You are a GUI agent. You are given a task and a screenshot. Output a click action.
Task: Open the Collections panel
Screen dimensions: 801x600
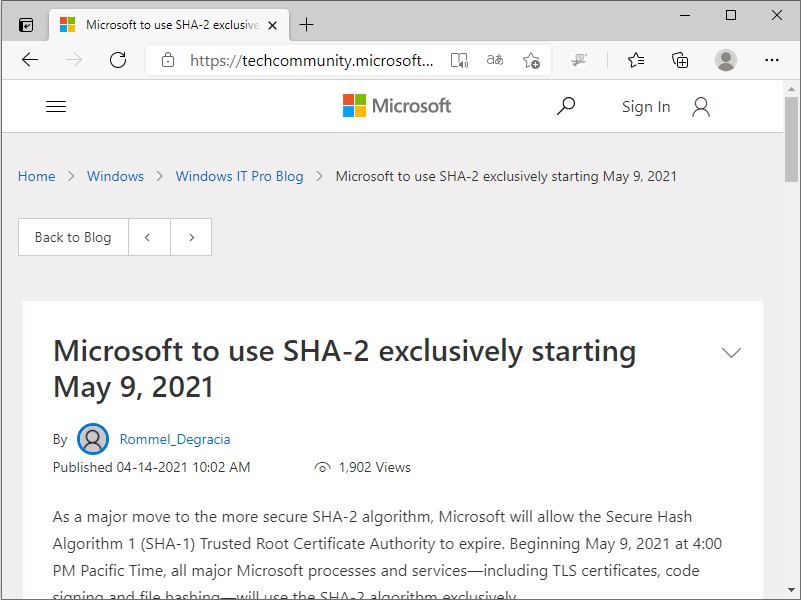click(681, 60)
